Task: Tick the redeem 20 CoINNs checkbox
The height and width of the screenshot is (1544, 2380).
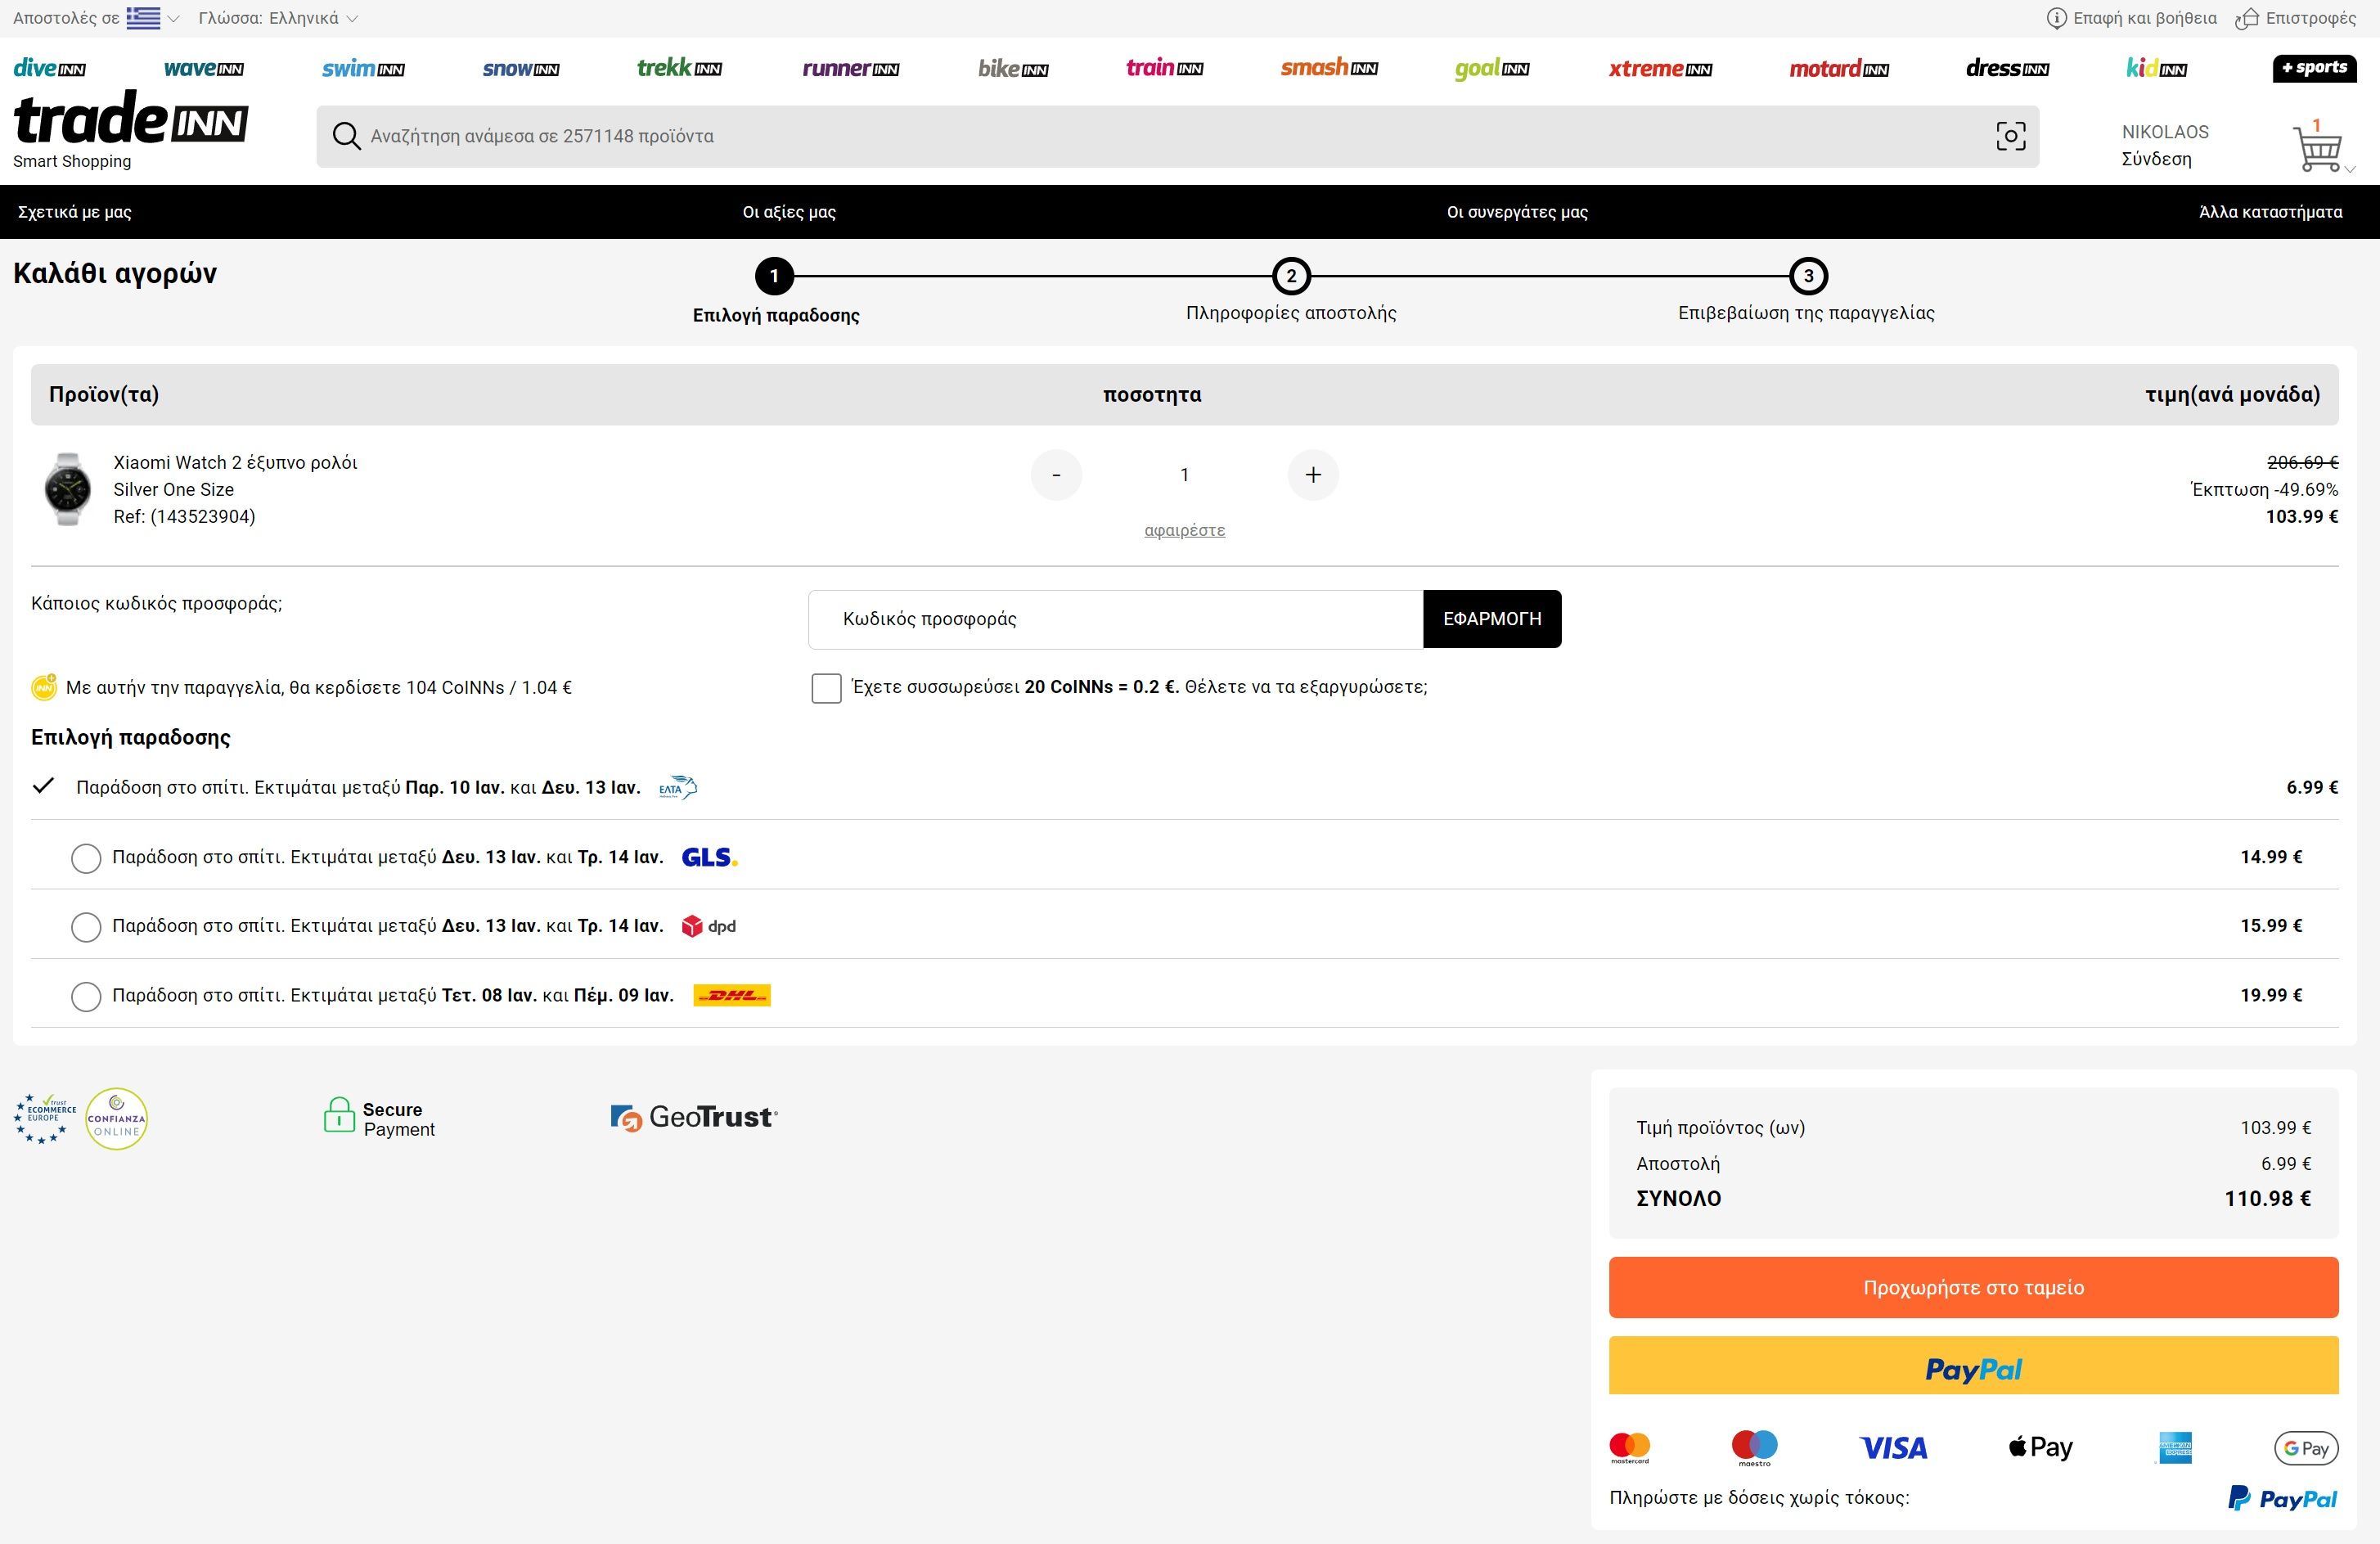Action: coord(826,688)
